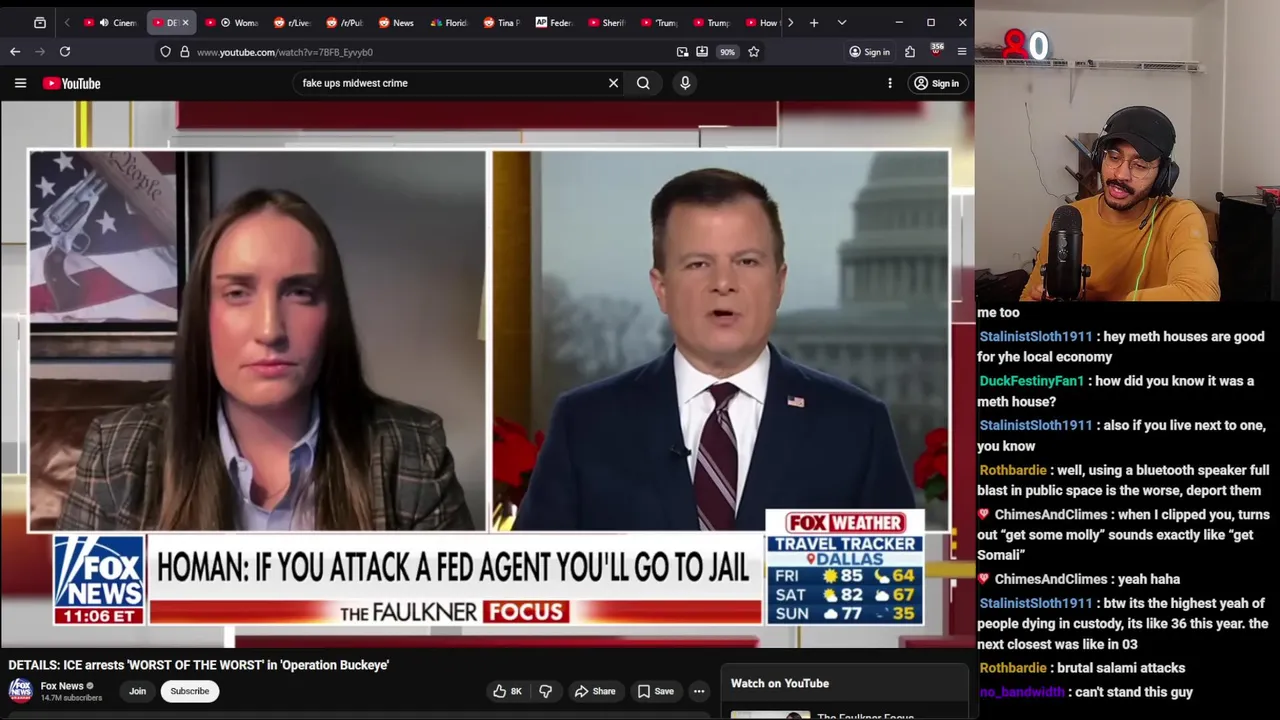Screen dimensions: 1280x720
Task: Reset the 90% zoom level badge
Action: 727,52
